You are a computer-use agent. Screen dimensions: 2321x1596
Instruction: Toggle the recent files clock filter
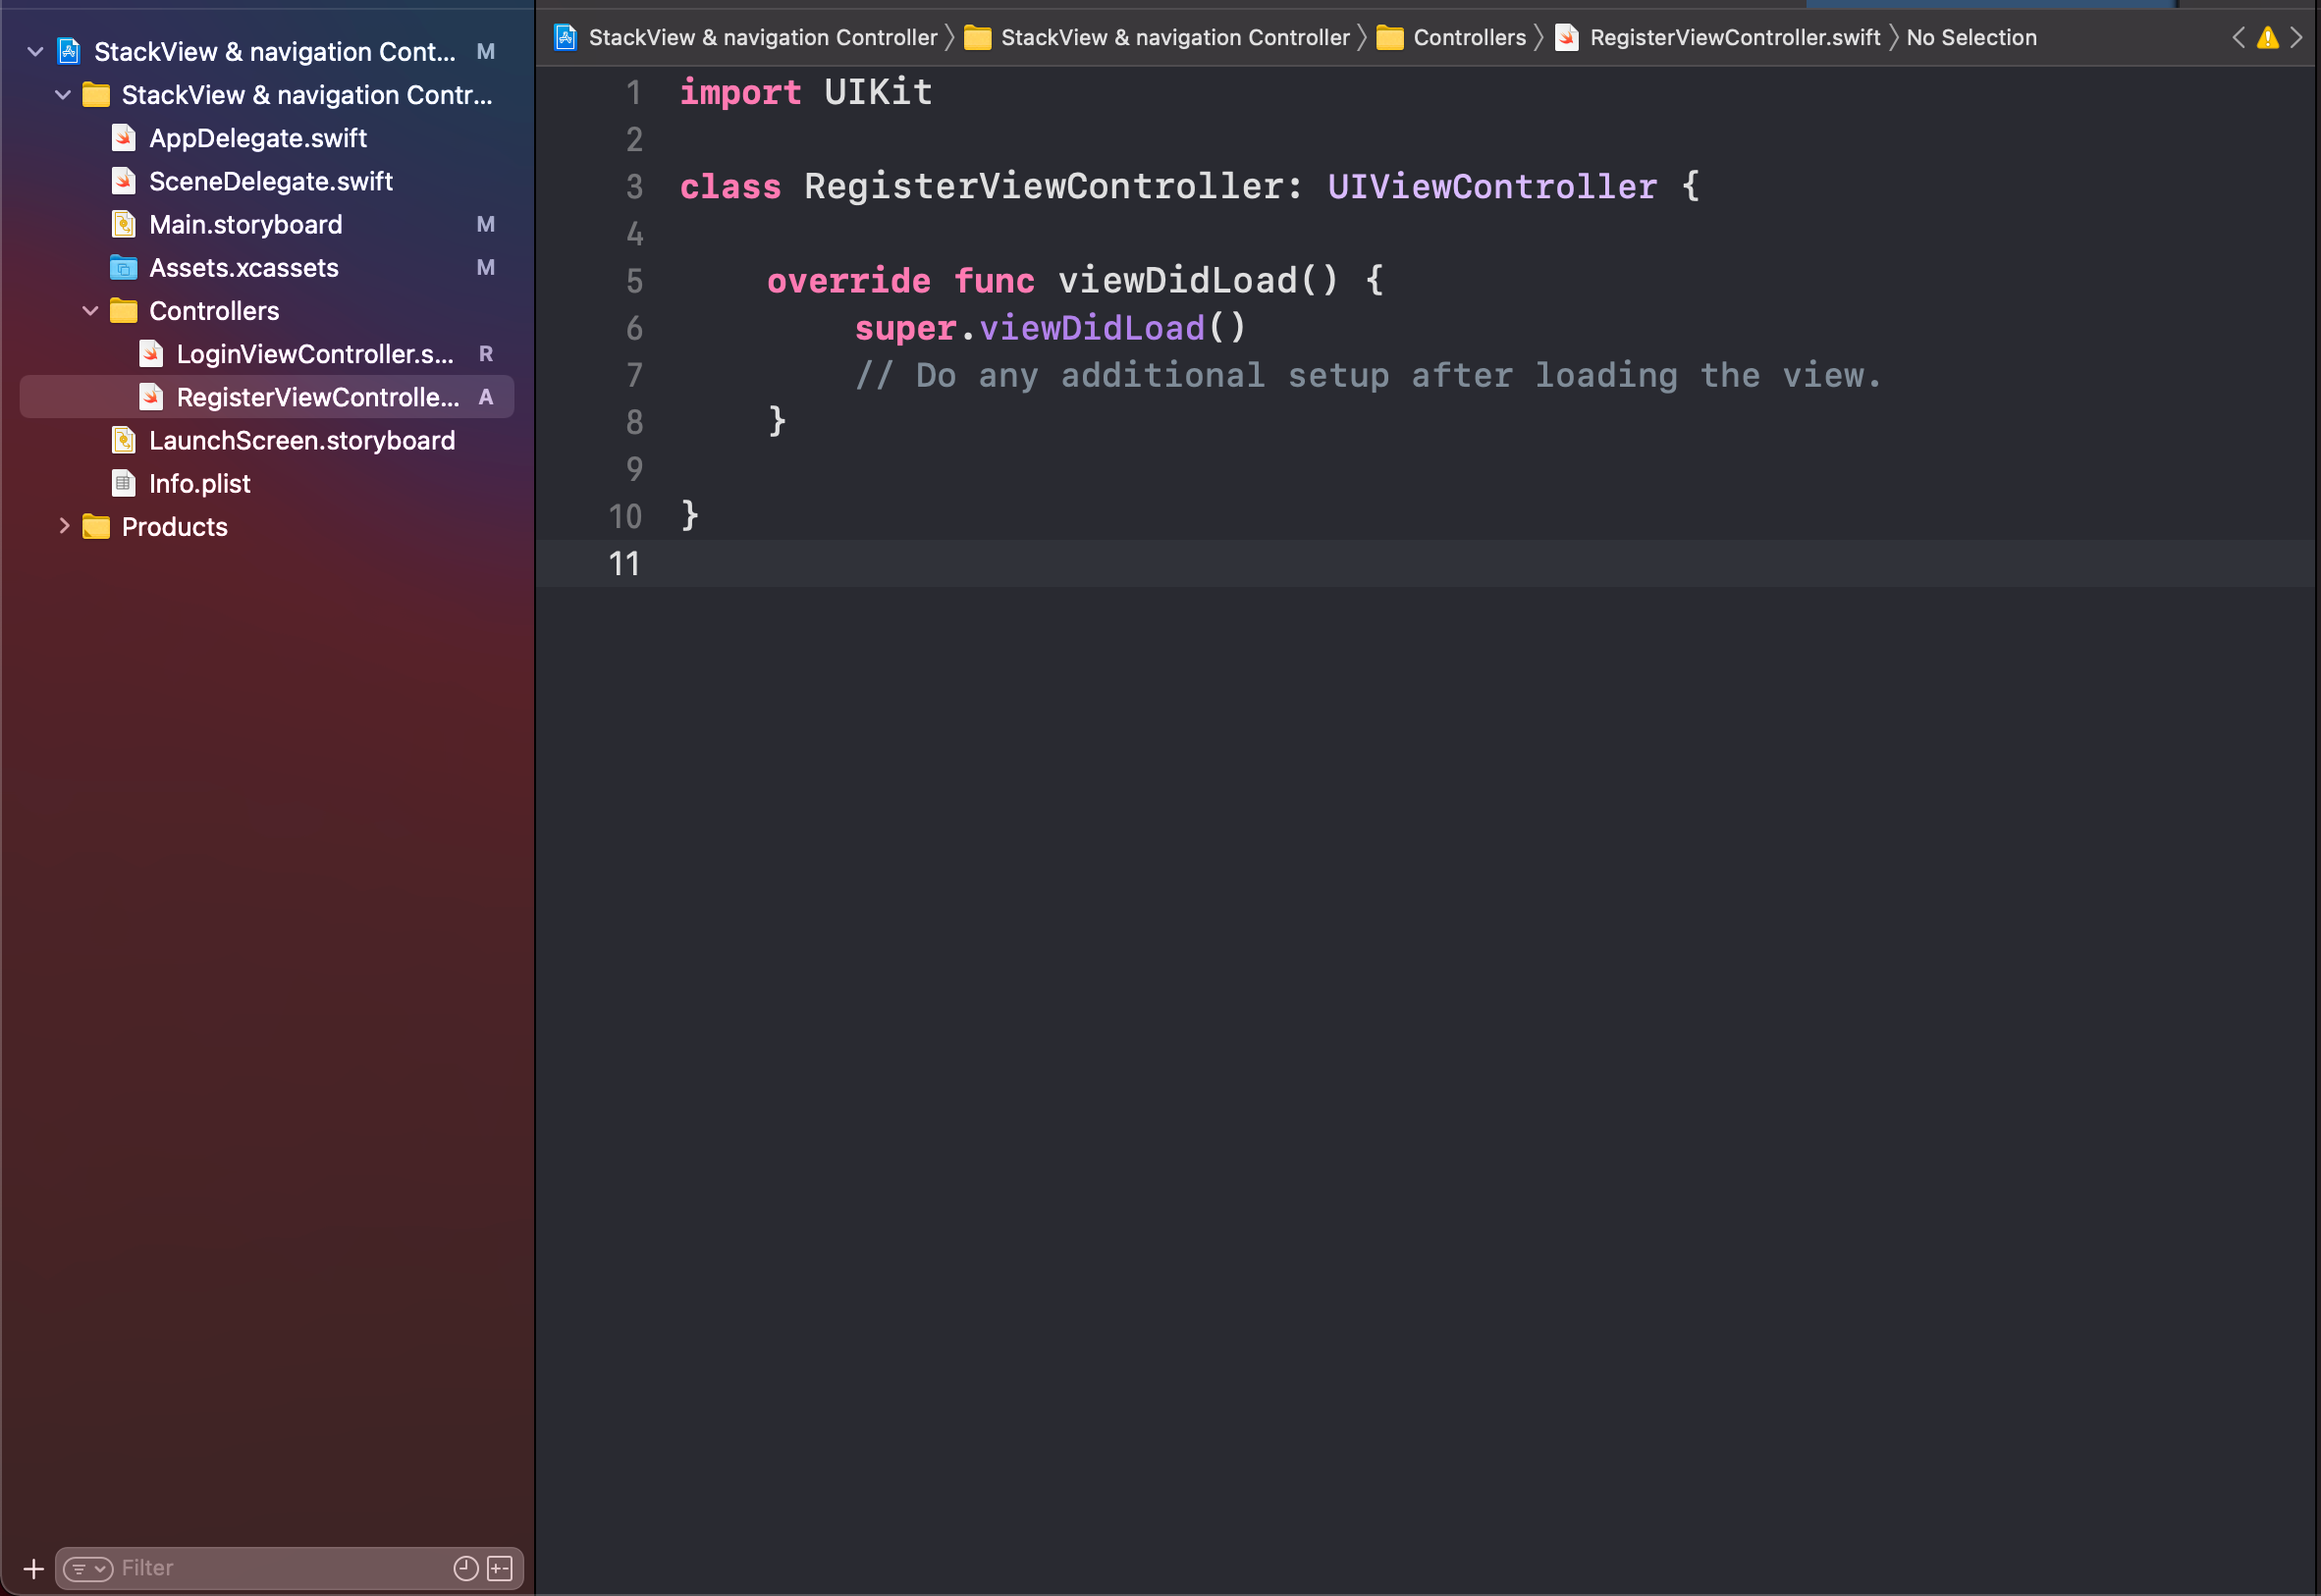[x=466, y=1568]
